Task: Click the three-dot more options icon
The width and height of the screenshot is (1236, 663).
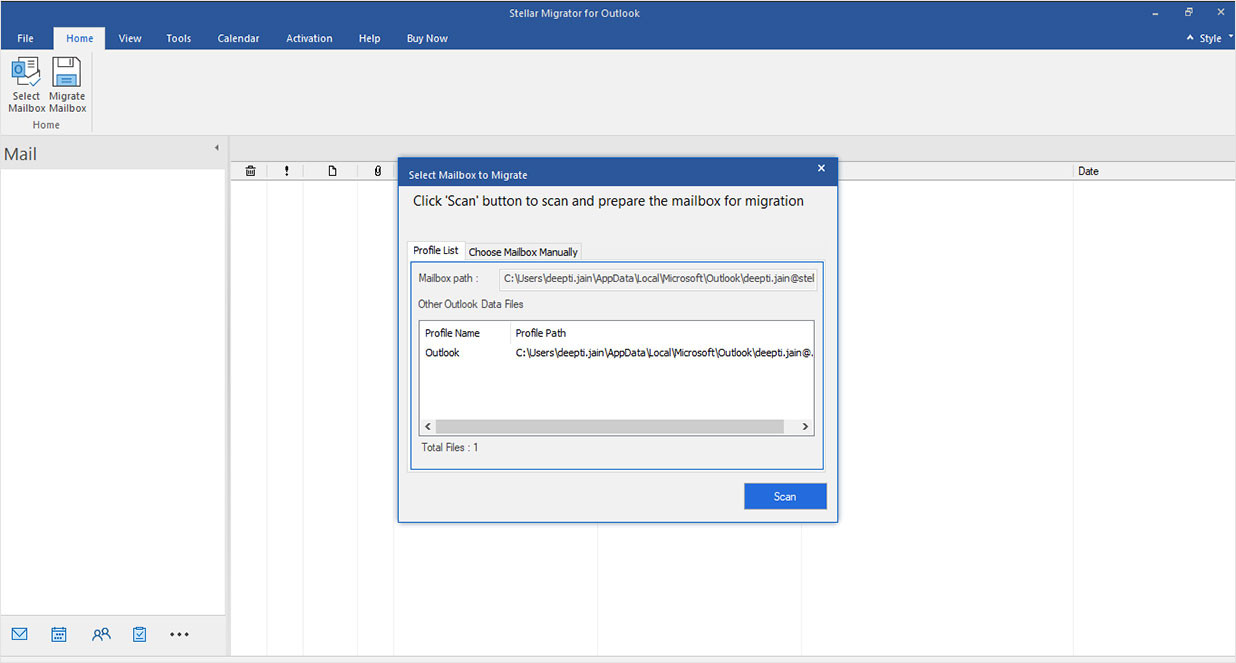Action: (x=179, y=634)
